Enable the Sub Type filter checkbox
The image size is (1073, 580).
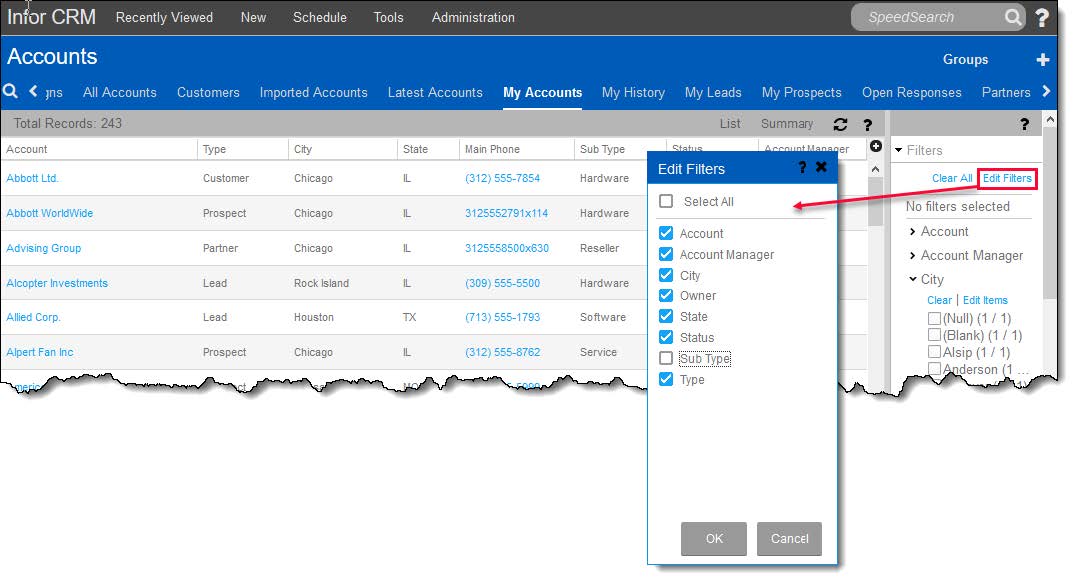(666, 359)
